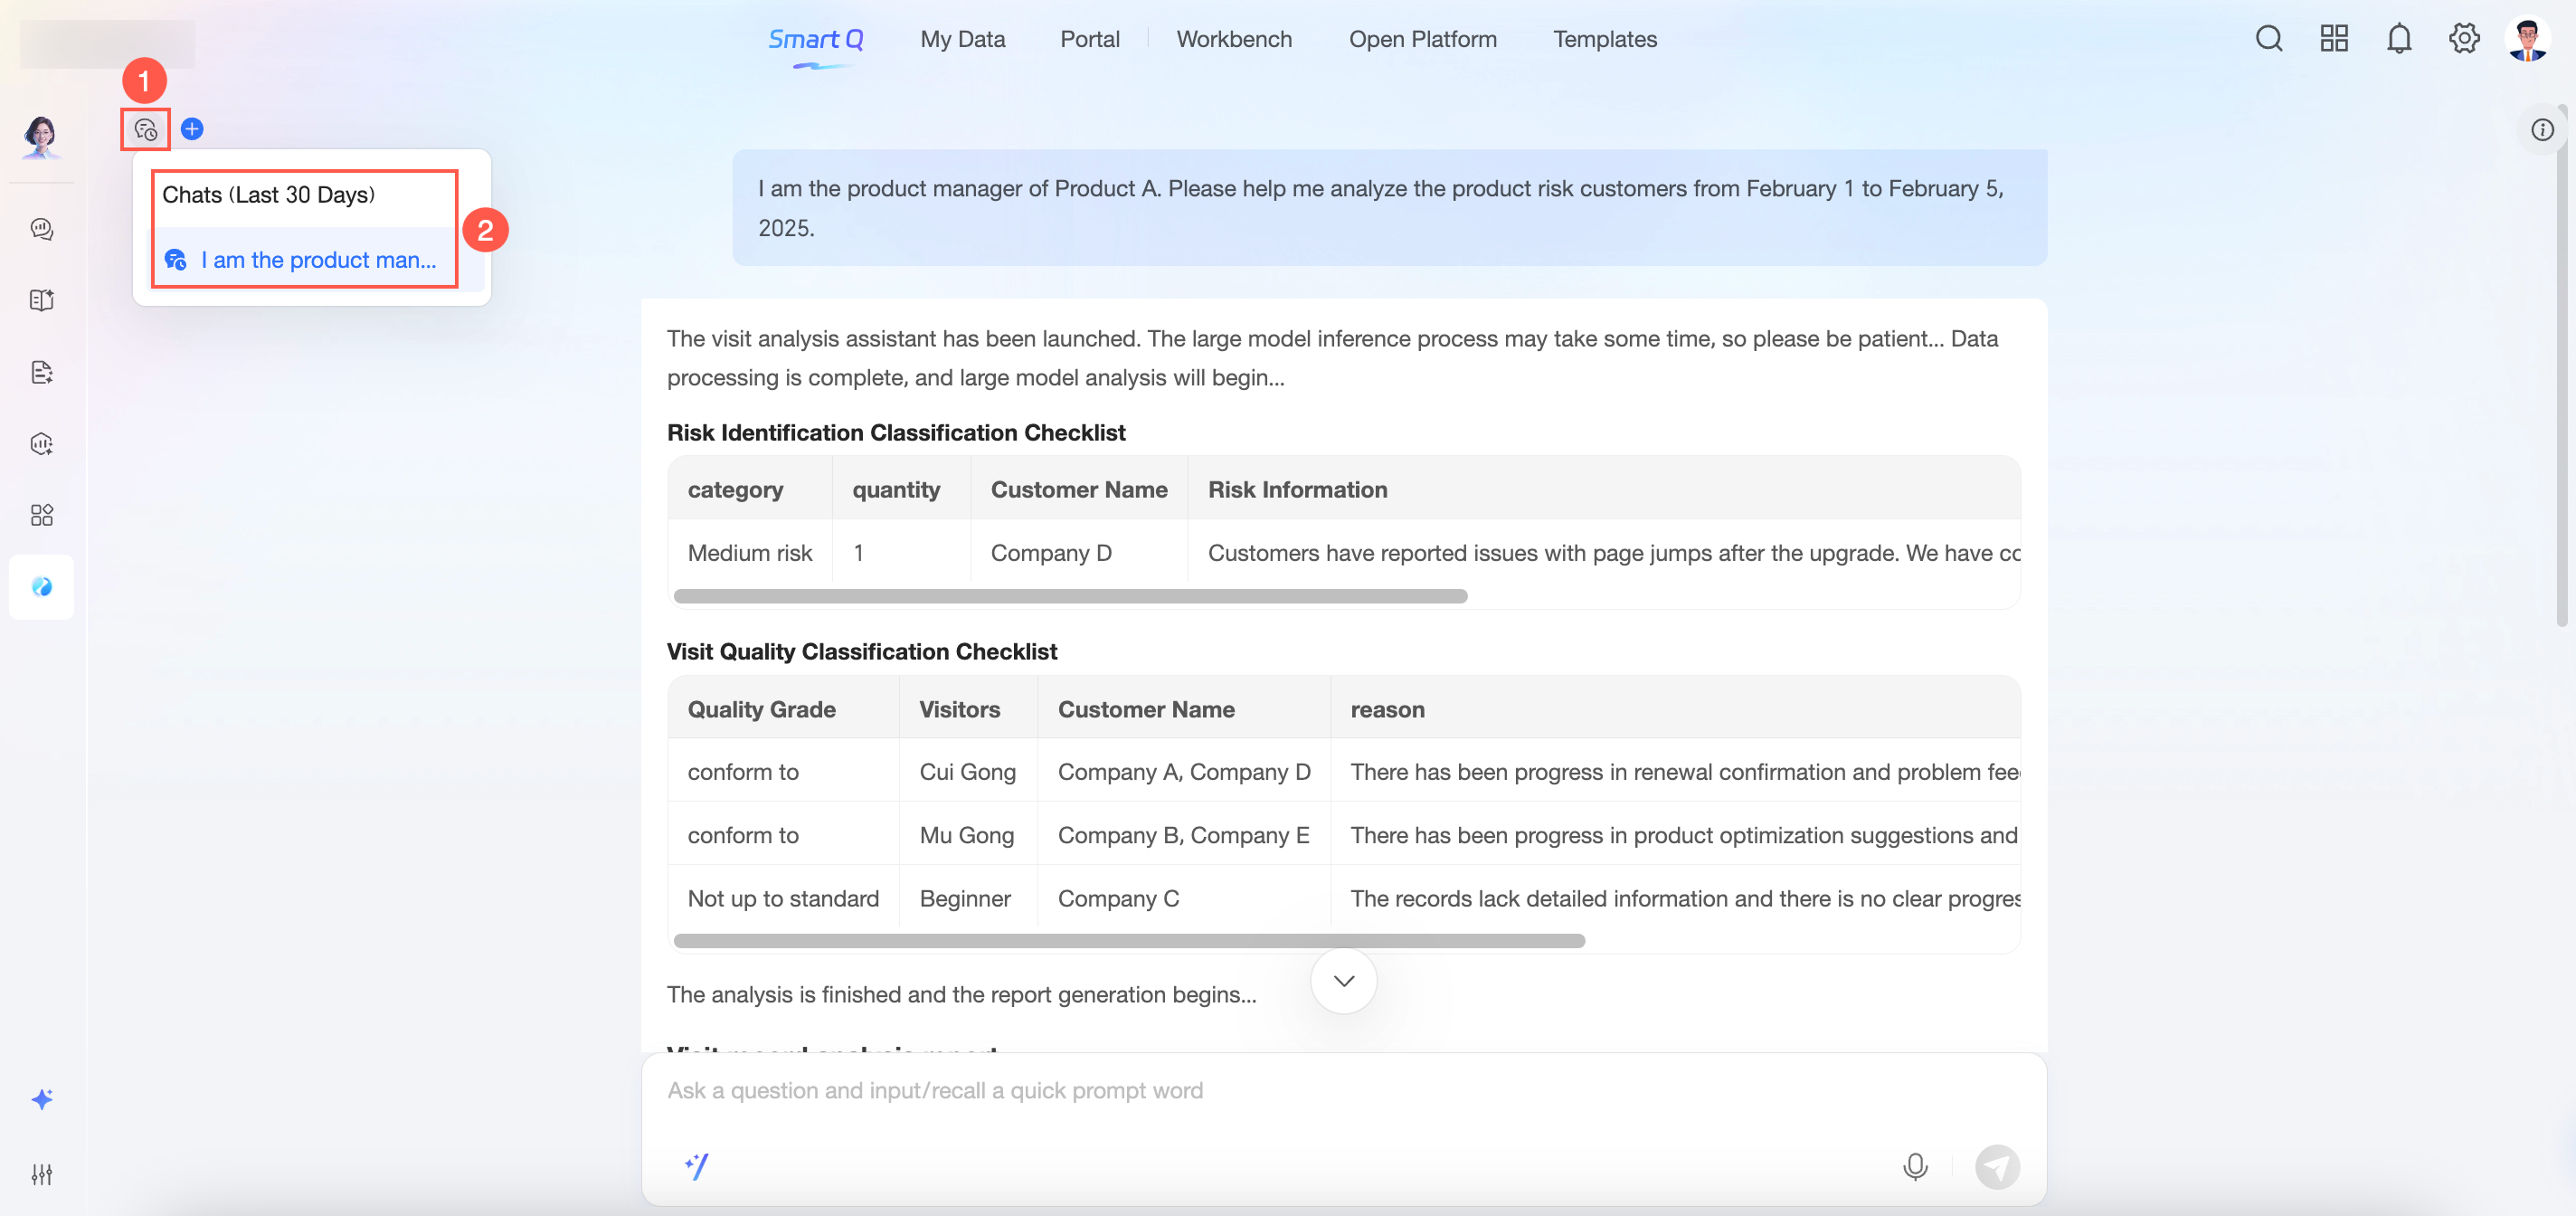Click the sliders icon at sidebar bottom
Image resolution: width=2576 pixels, height=1216 pixels.
(x=41, y=1174)
